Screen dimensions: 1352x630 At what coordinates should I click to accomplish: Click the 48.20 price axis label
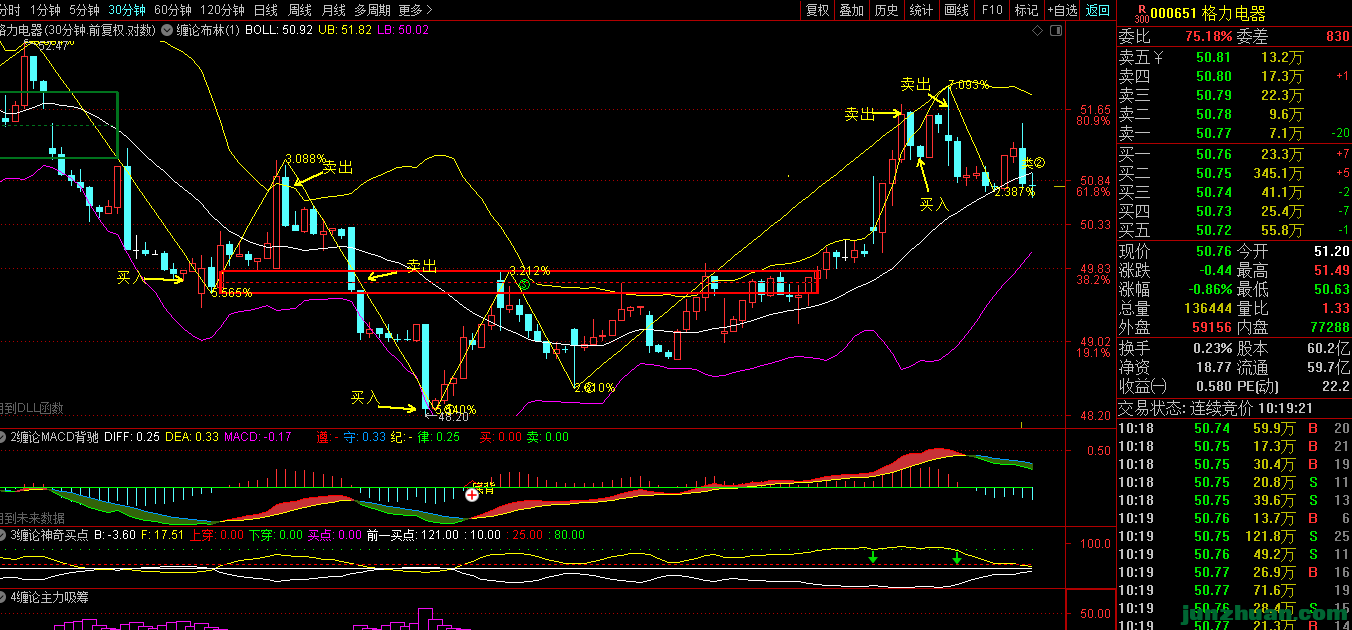pos(1095,415)
